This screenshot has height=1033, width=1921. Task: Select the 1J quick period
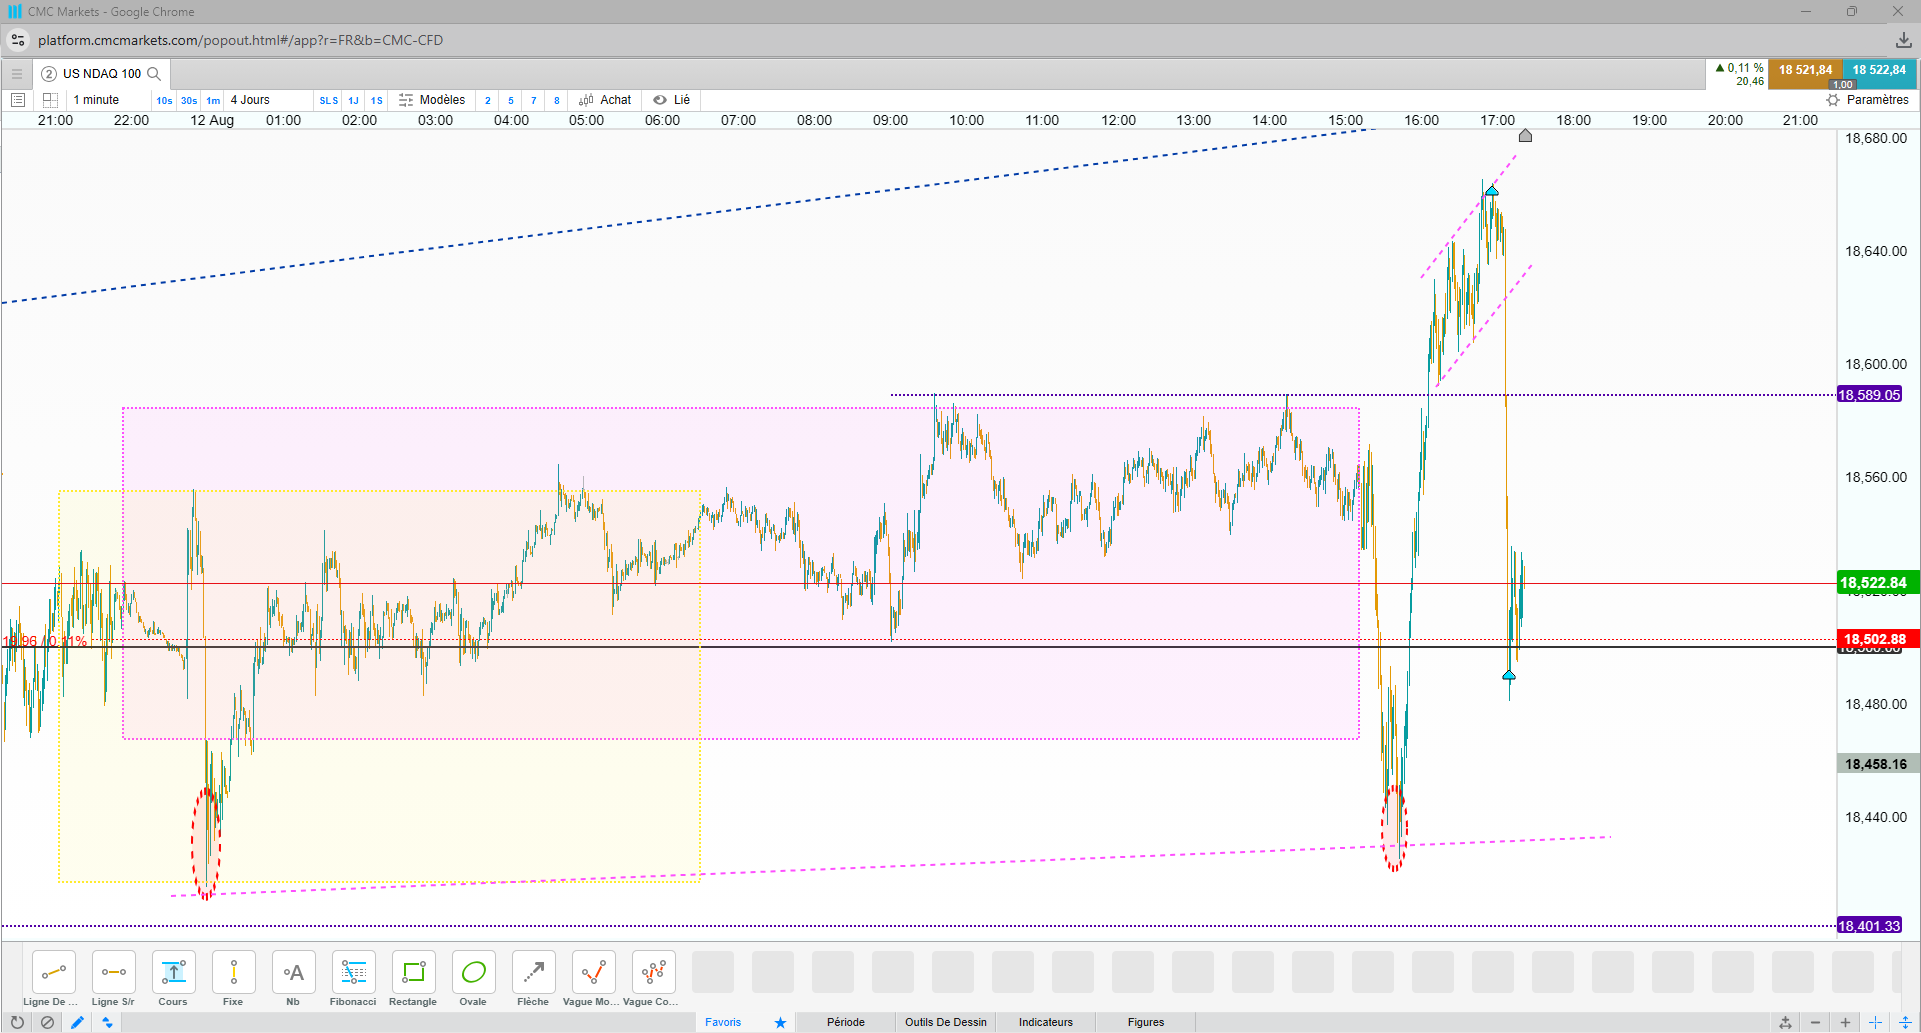pyautogui.click(x=353, y=100)
